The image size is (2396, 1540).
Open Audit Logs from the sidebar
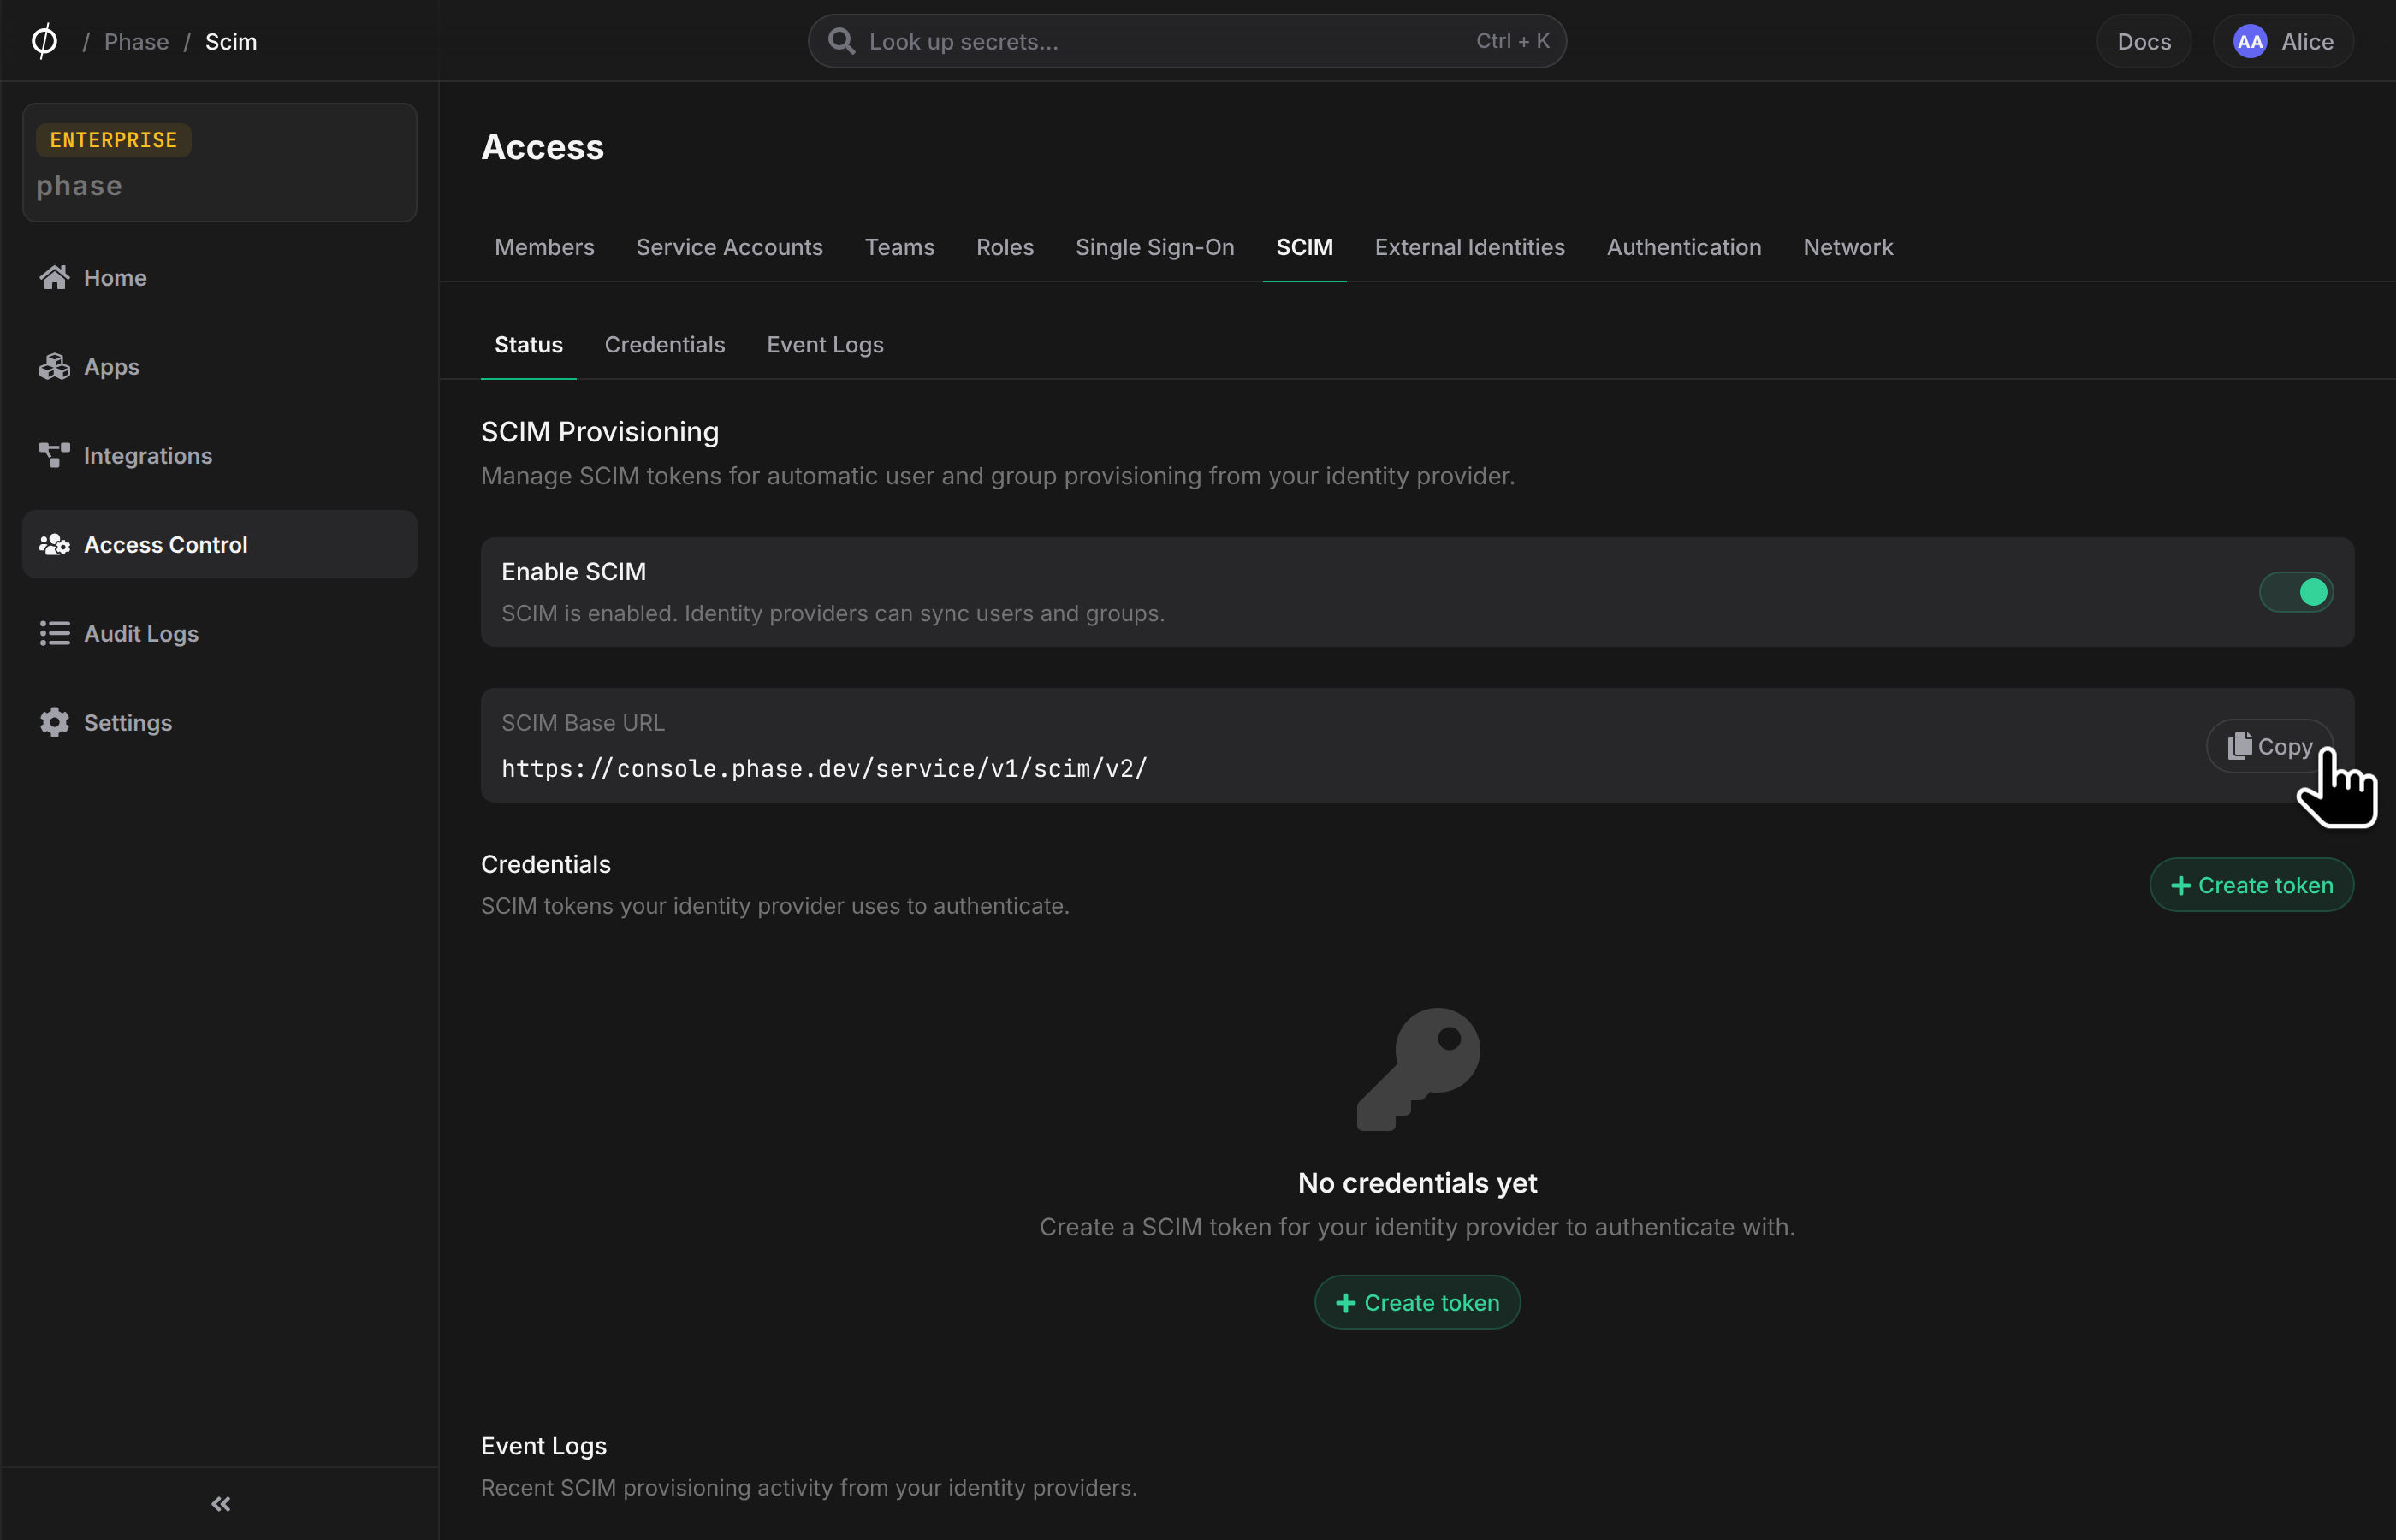pos(219,633)
